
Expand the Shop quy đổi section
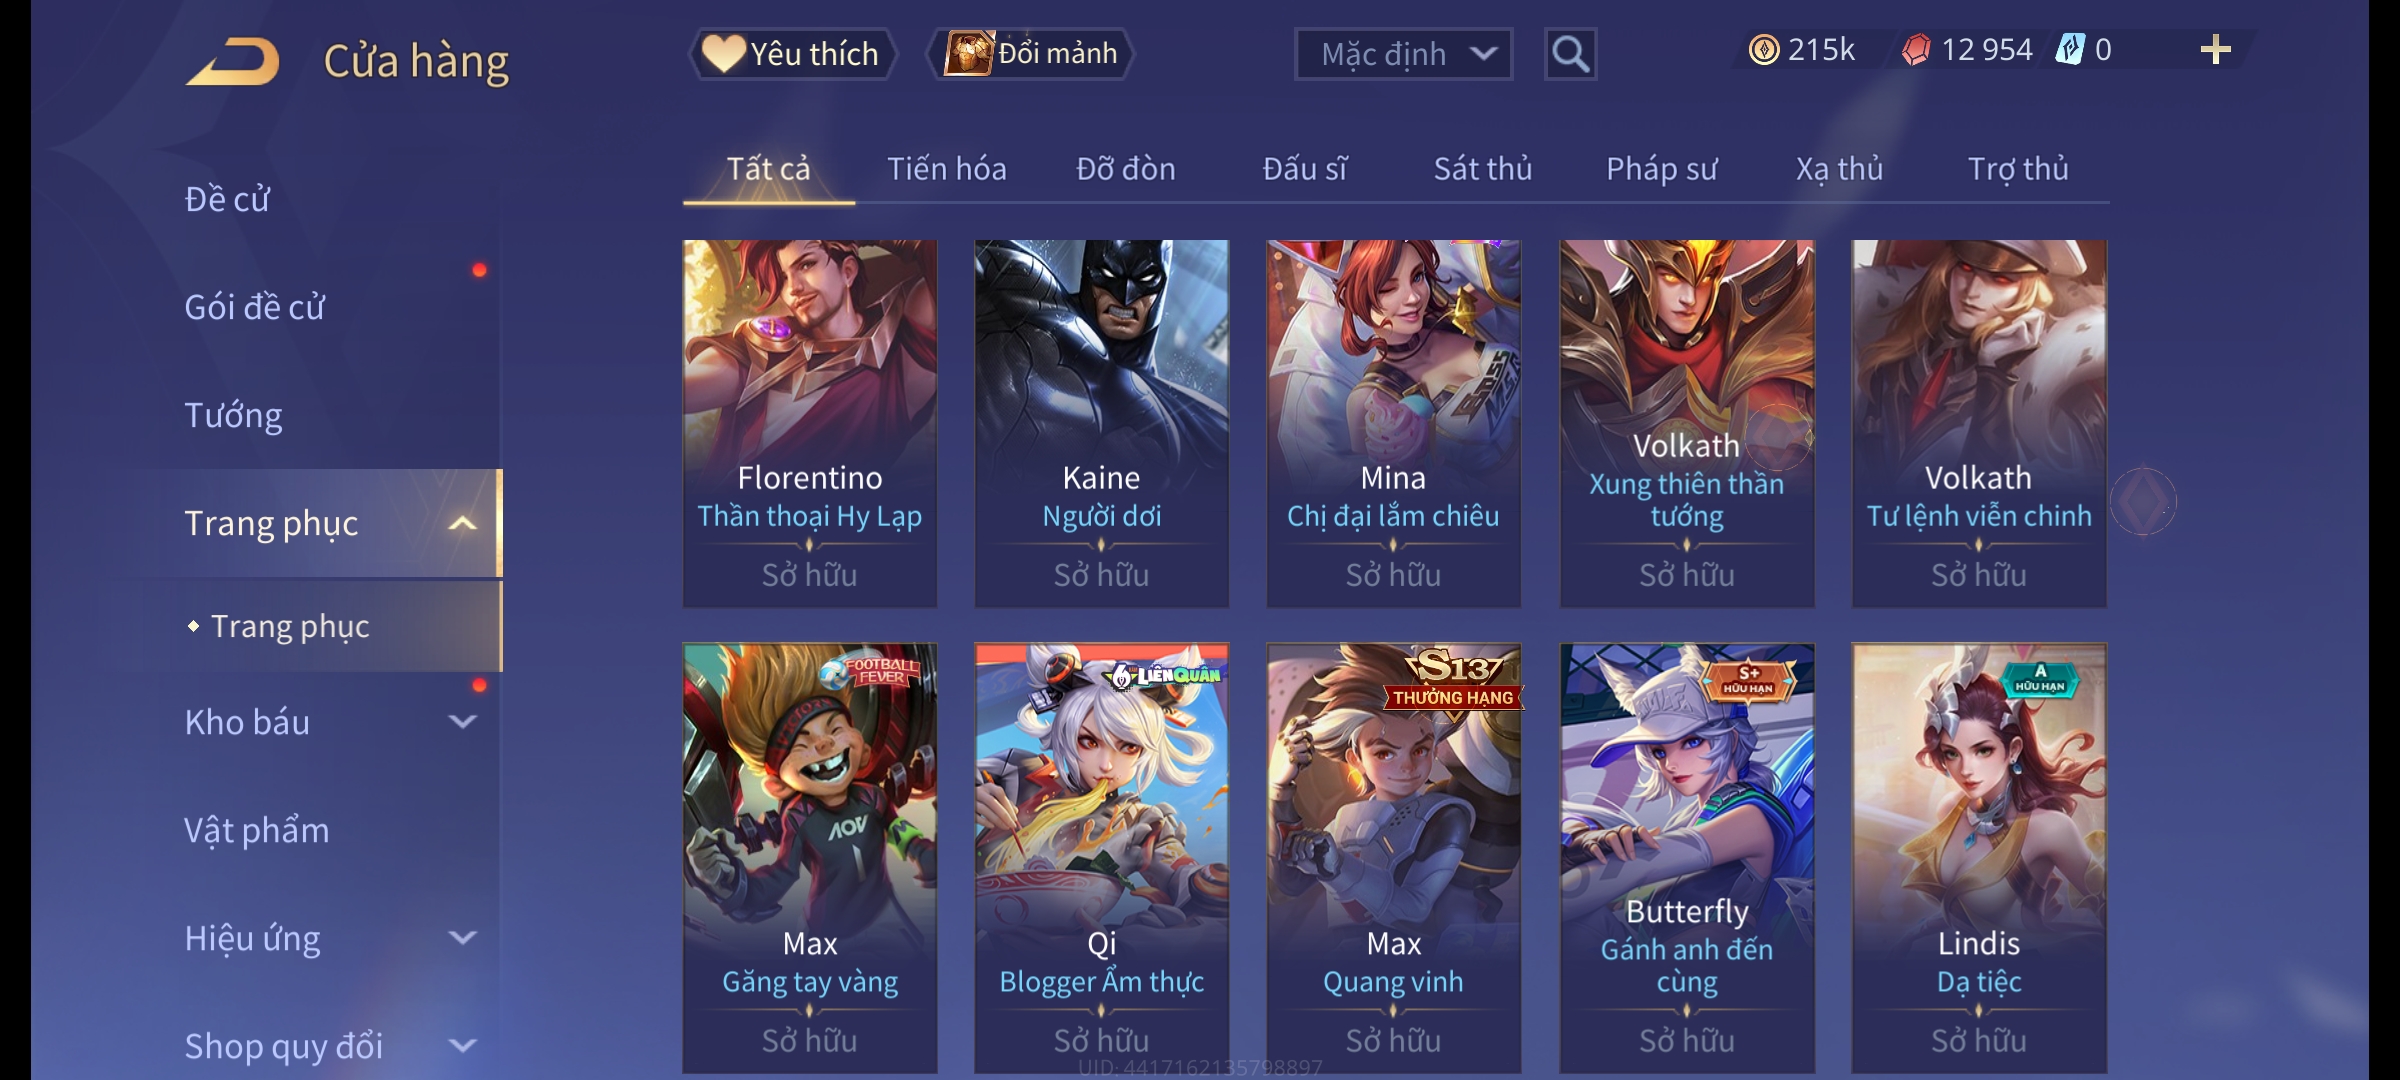(x=462, y=1046)
